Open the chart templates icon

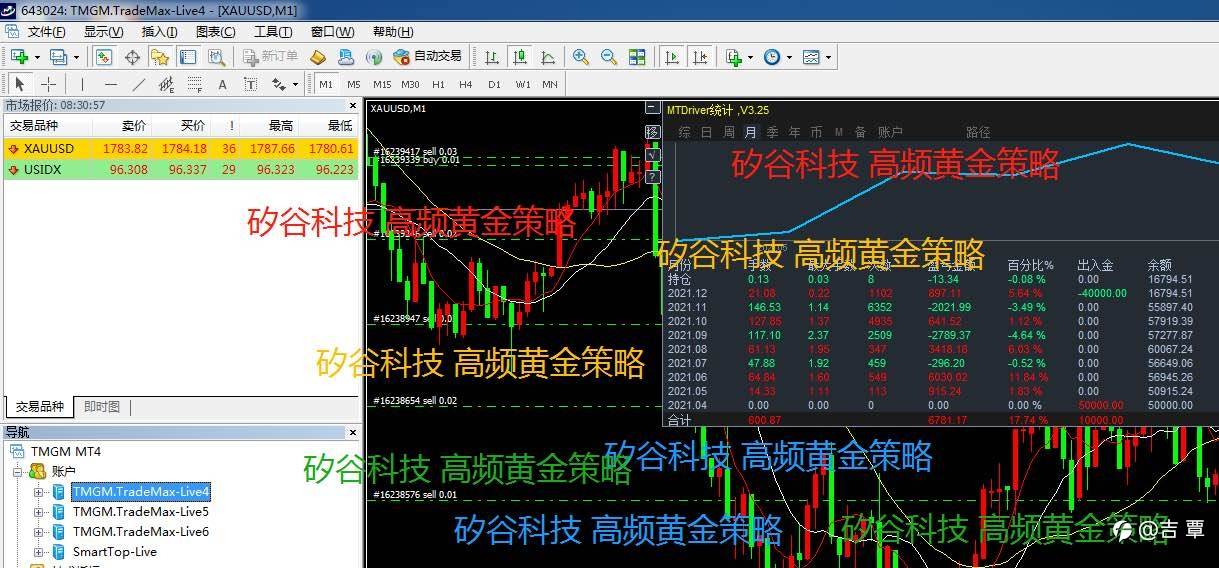(x=811, y=57)
